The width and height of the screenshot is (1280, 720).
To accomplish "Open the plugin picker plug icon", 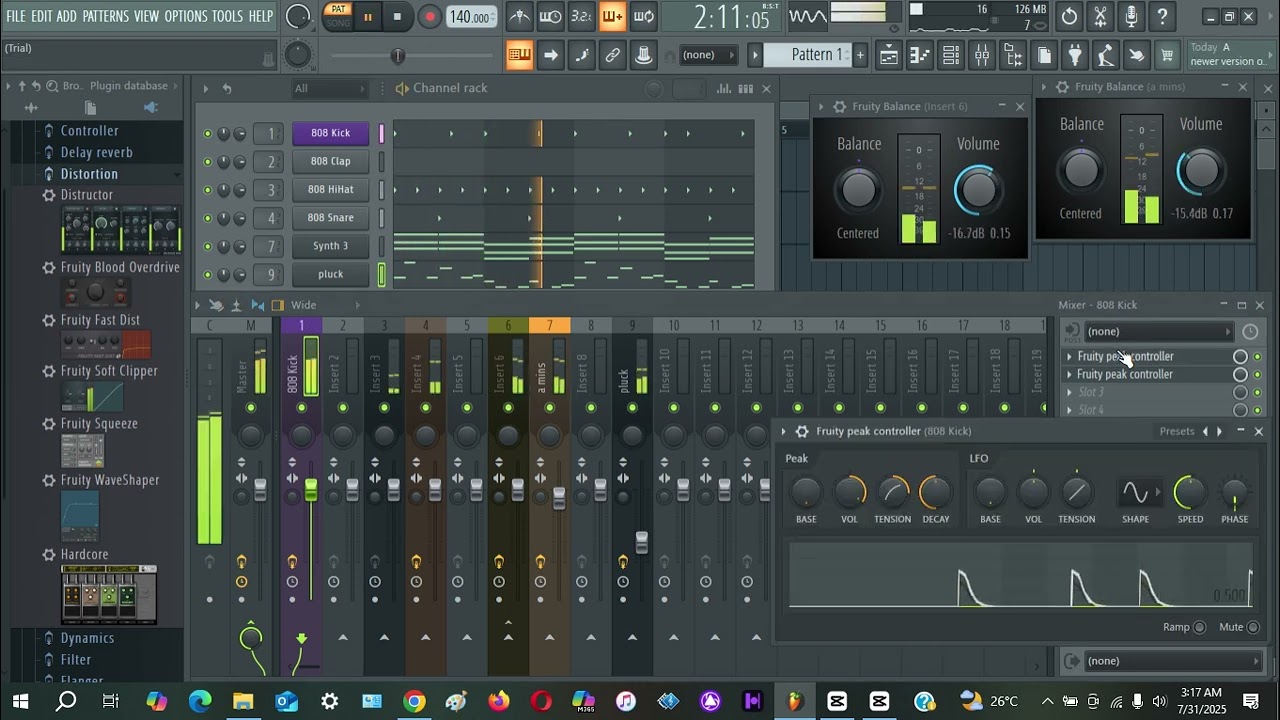I will (x=1075, y=56).
